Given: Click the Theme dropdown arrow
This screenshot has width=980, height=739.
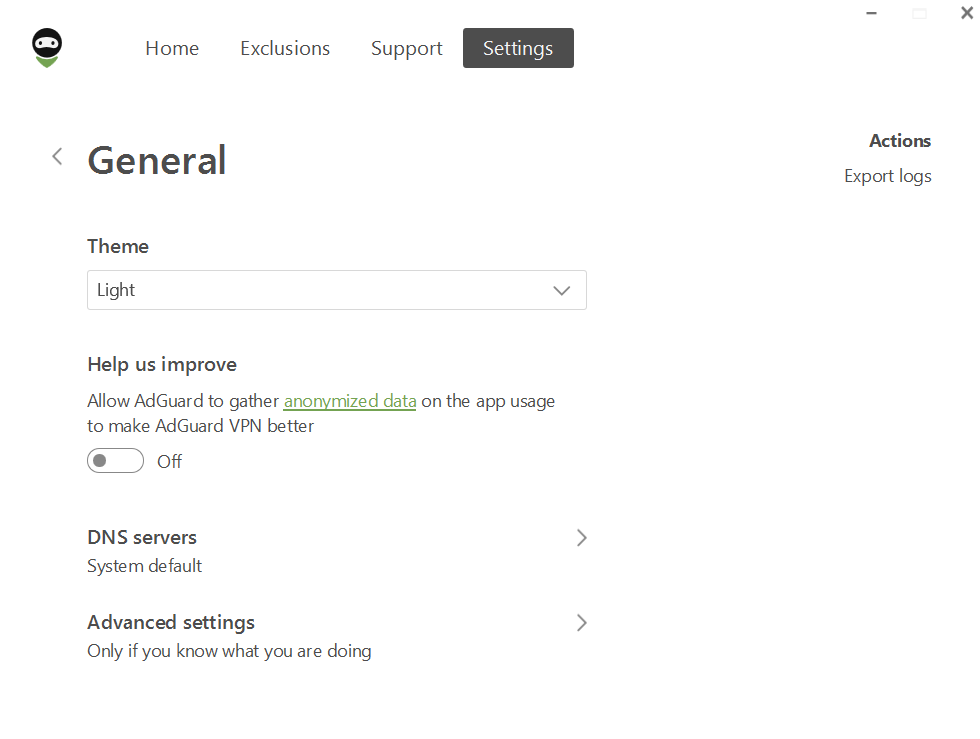Looking at the screenshot, I should pos(562,291).
